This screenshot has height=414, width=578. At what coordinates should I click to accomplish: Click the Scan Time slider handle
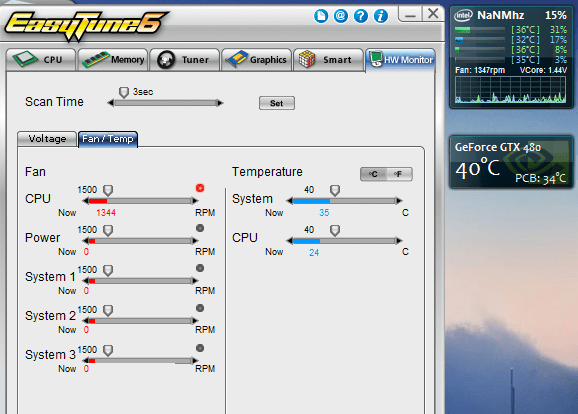pyautogui.click(x=124, y=93)
